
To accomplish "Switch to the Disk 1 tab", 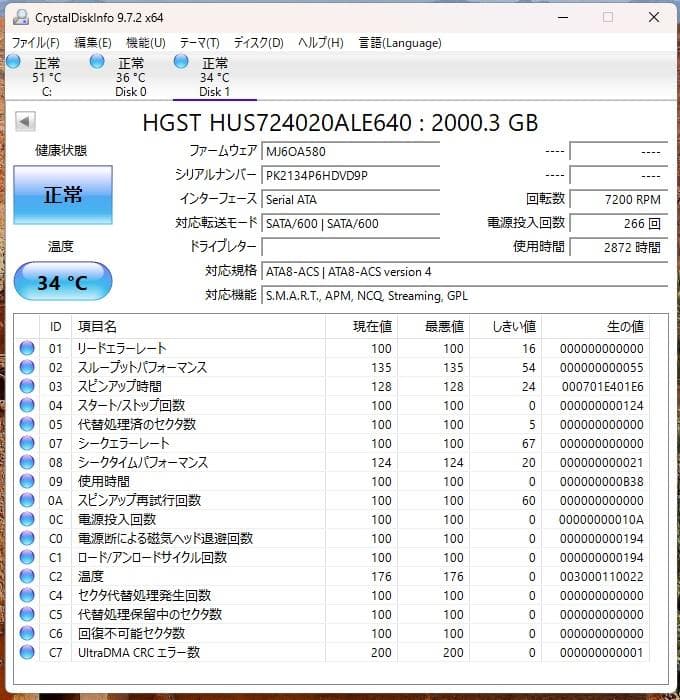I will point(214,77).
